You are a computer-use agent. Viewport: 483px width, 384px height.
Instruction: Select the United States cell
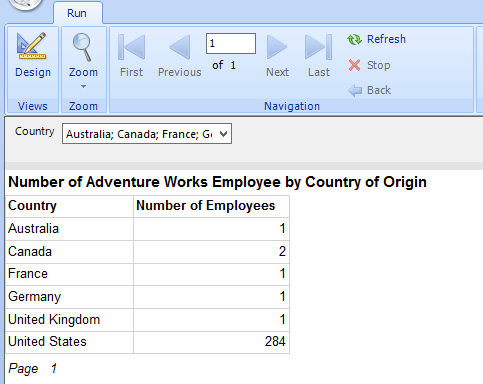70,342
